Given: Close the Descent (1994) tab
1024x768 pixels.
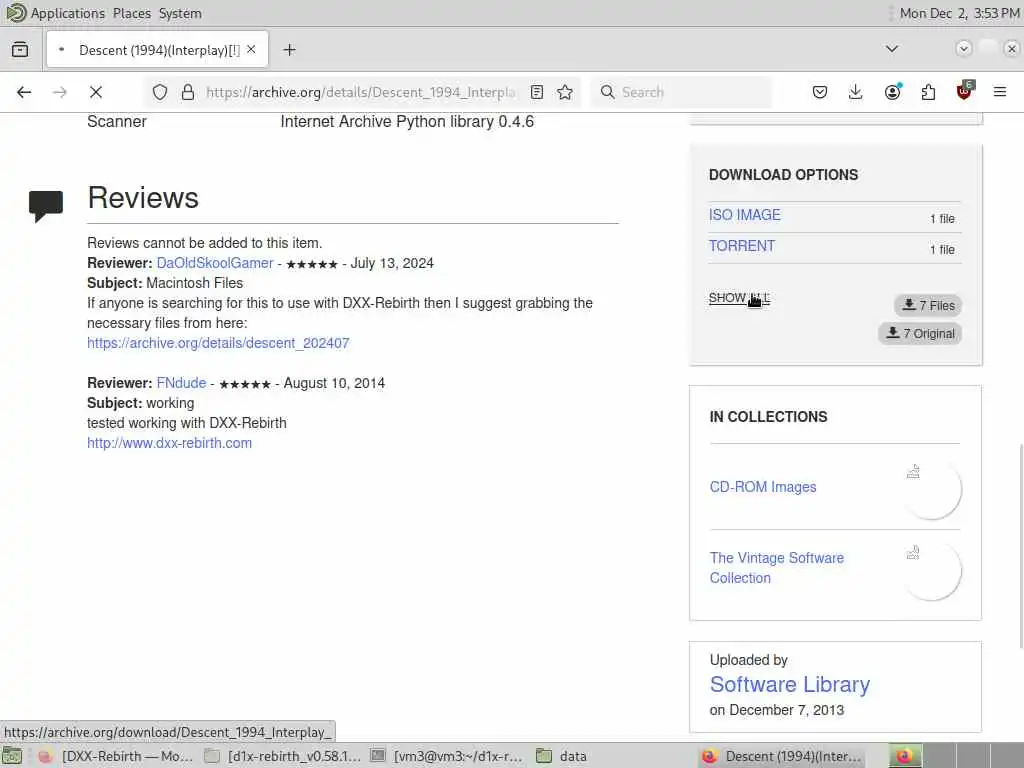Looking at the screenshot, I should 251,50.
